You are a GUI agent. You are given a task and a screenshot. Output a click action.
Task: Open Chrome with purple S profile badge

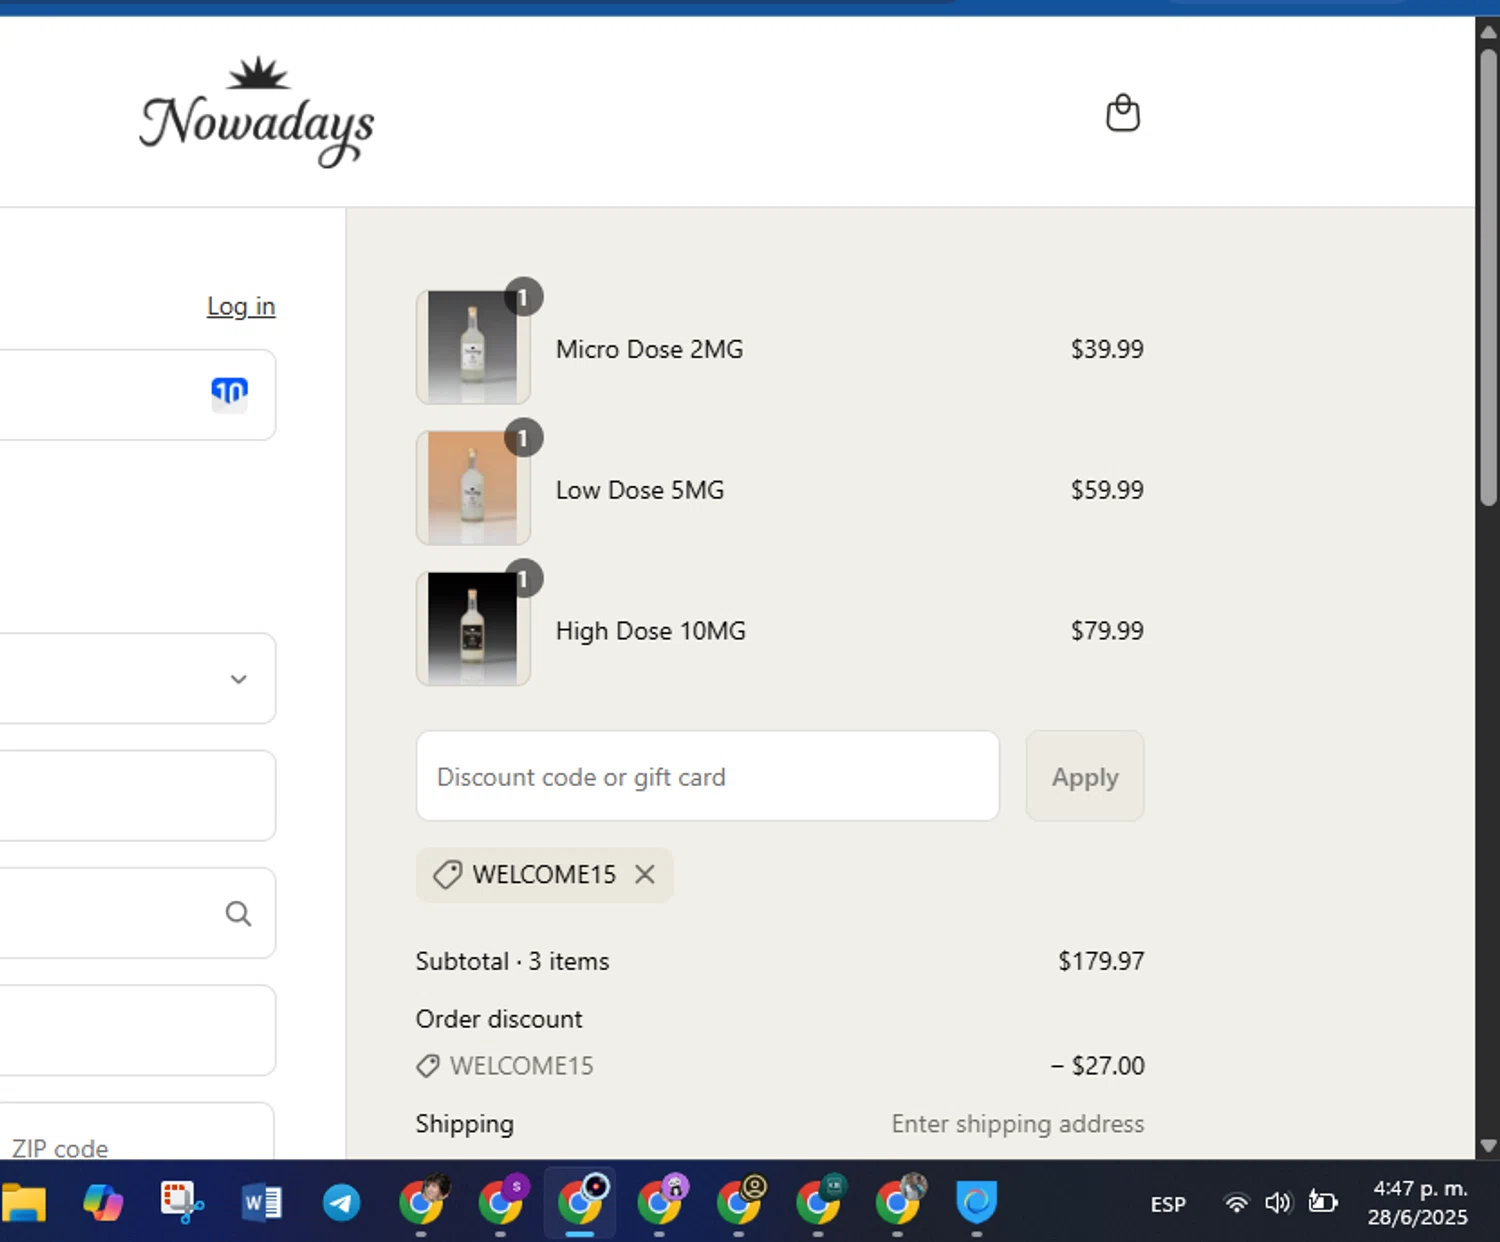(x=501, y=1200)
